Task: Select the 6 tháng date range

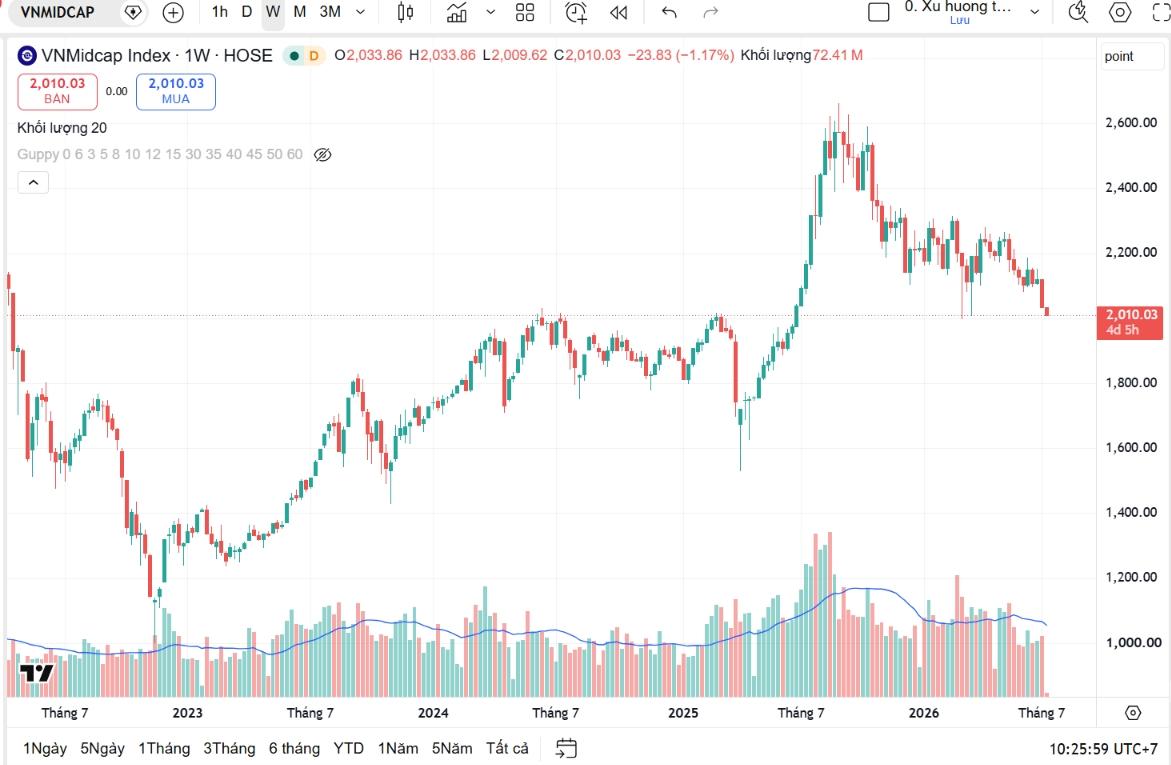Action: point(294,748)
